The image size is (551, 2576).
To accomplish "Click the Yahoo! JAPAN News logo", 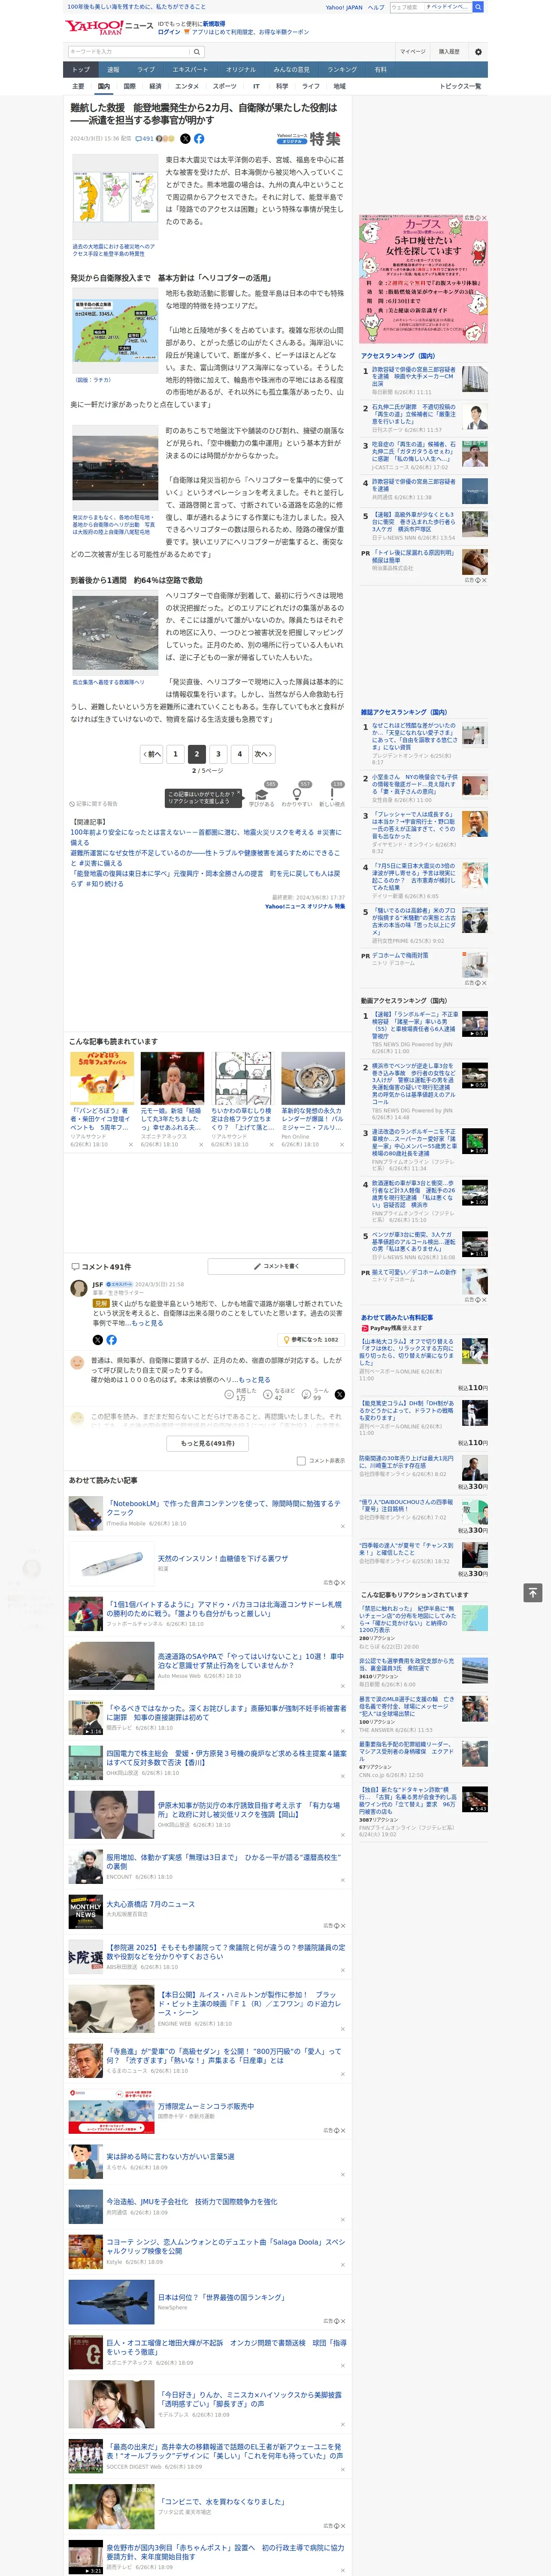I will pos(109,27).
